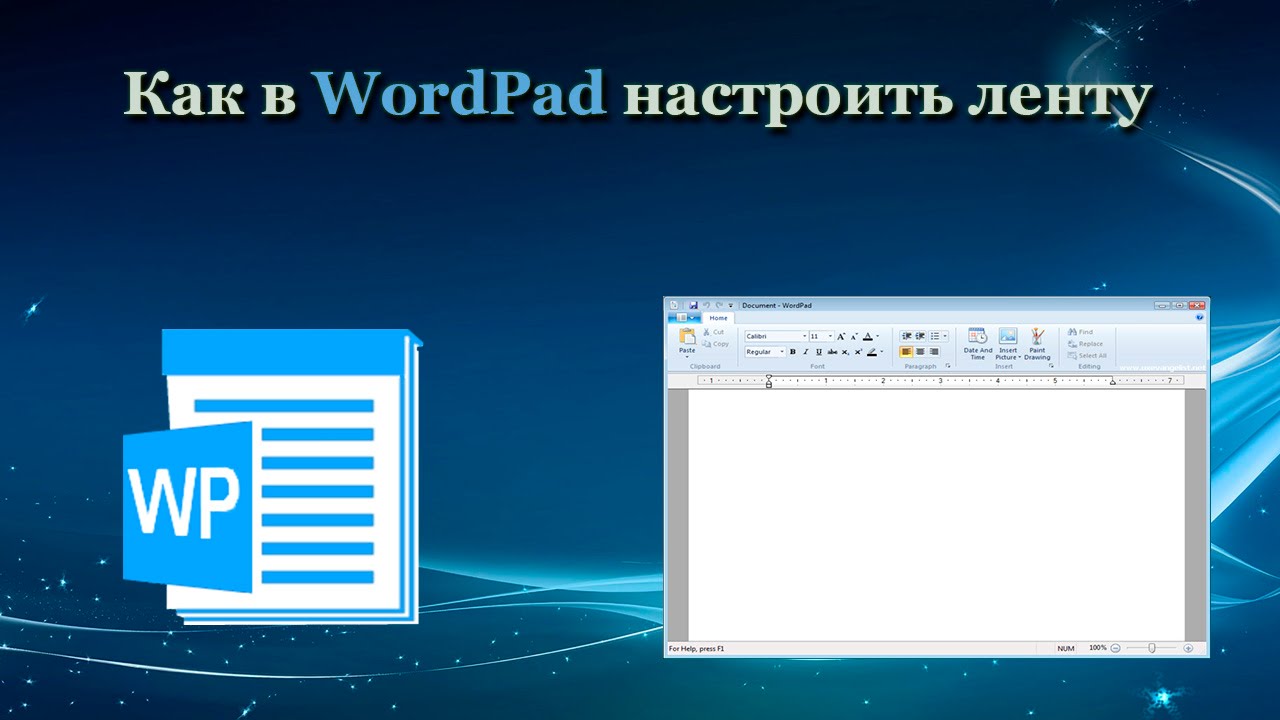Open the Customize Quick Access Toolbar arrow

731,305
